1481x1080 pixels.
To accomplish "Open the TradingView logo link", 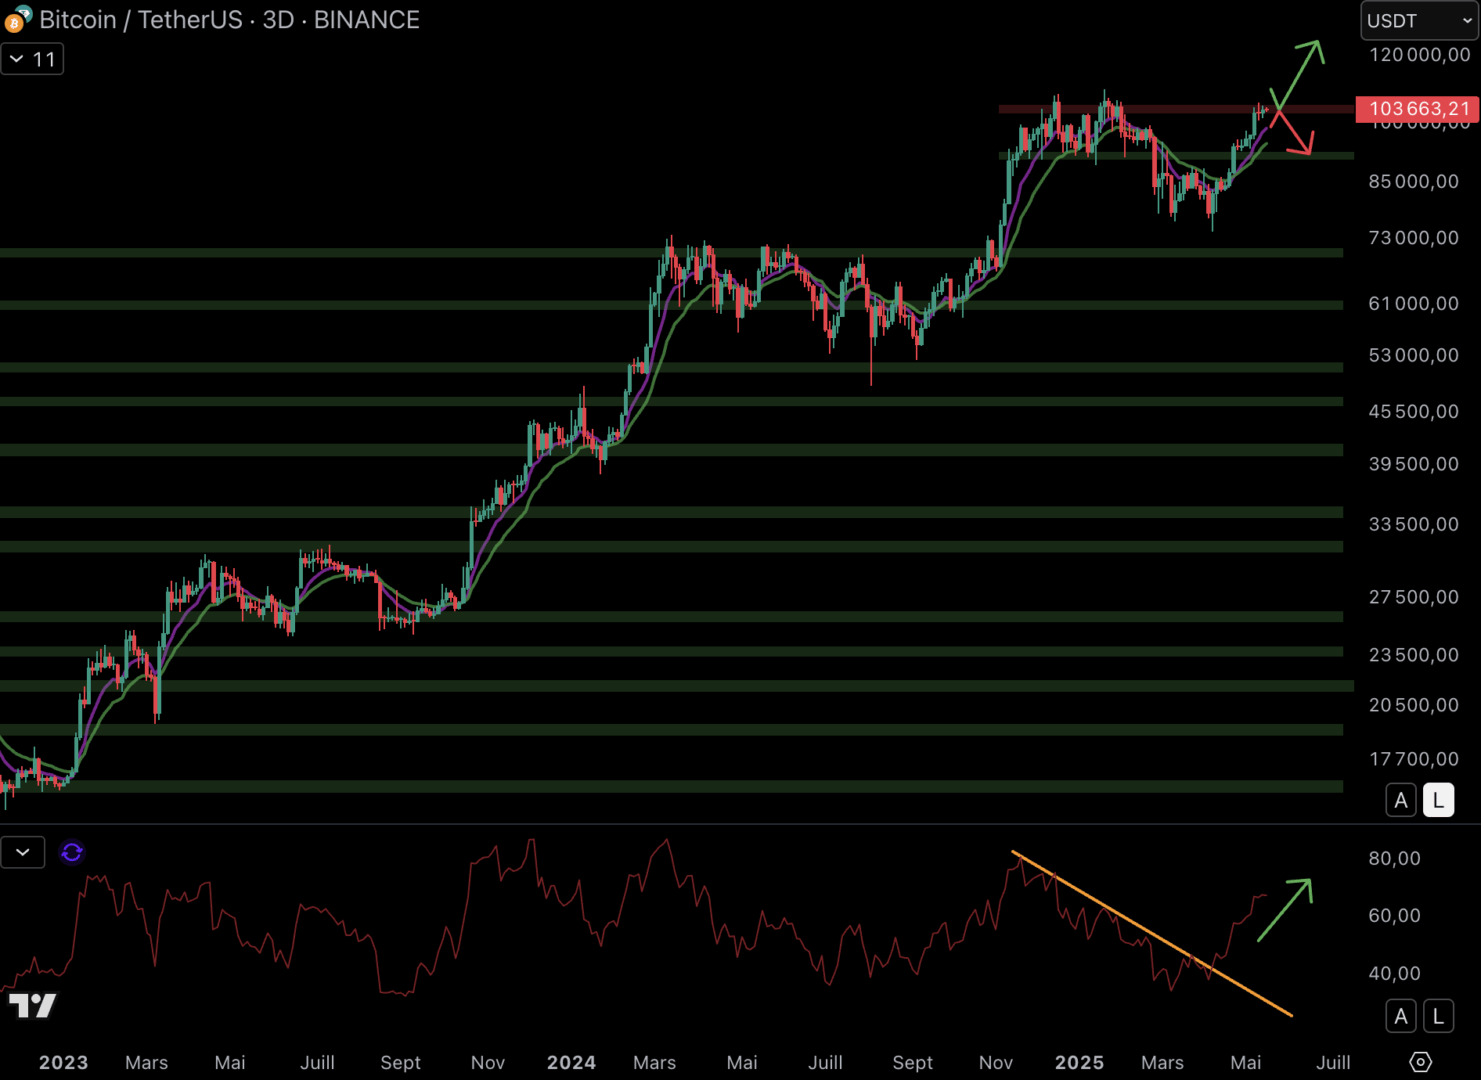I will point(33,1005).
